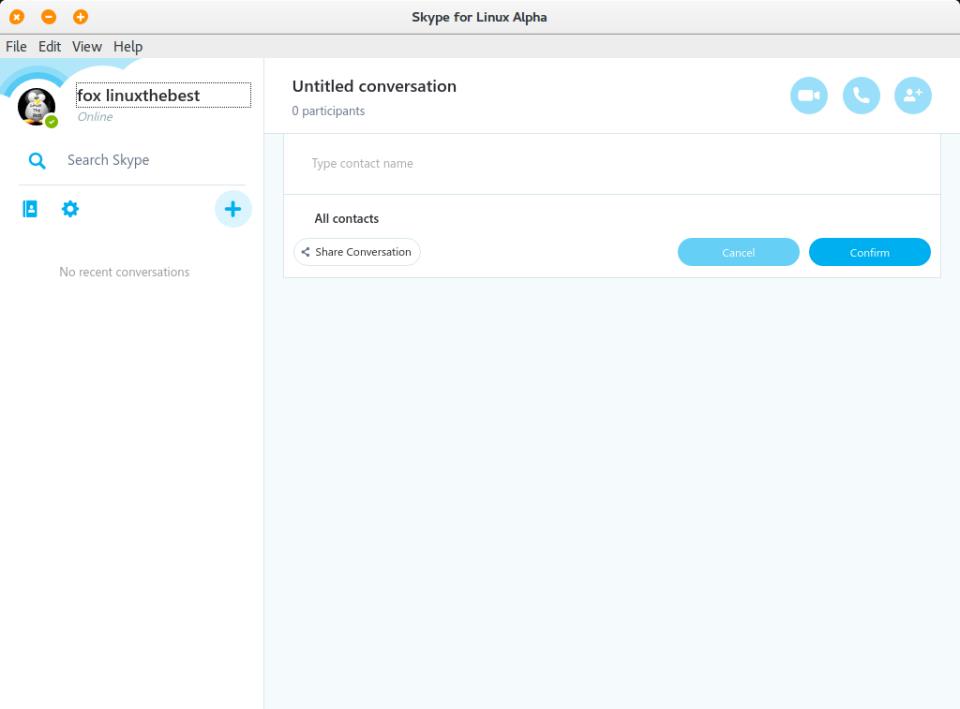Open the View menu
This screenshot has height=709, width=960.
(x=87, y=46)
